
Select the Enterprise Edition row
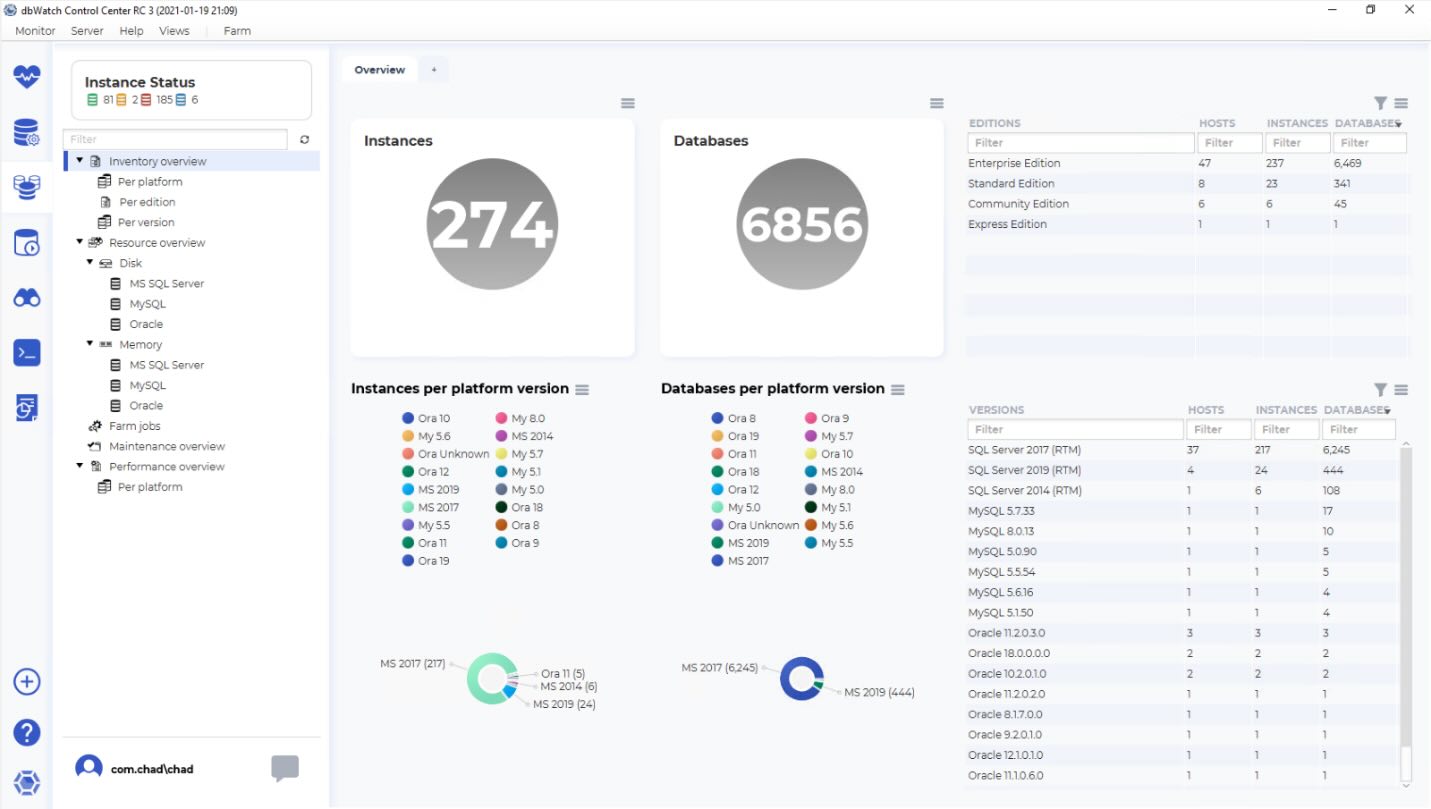click(x=1188, y=163)
